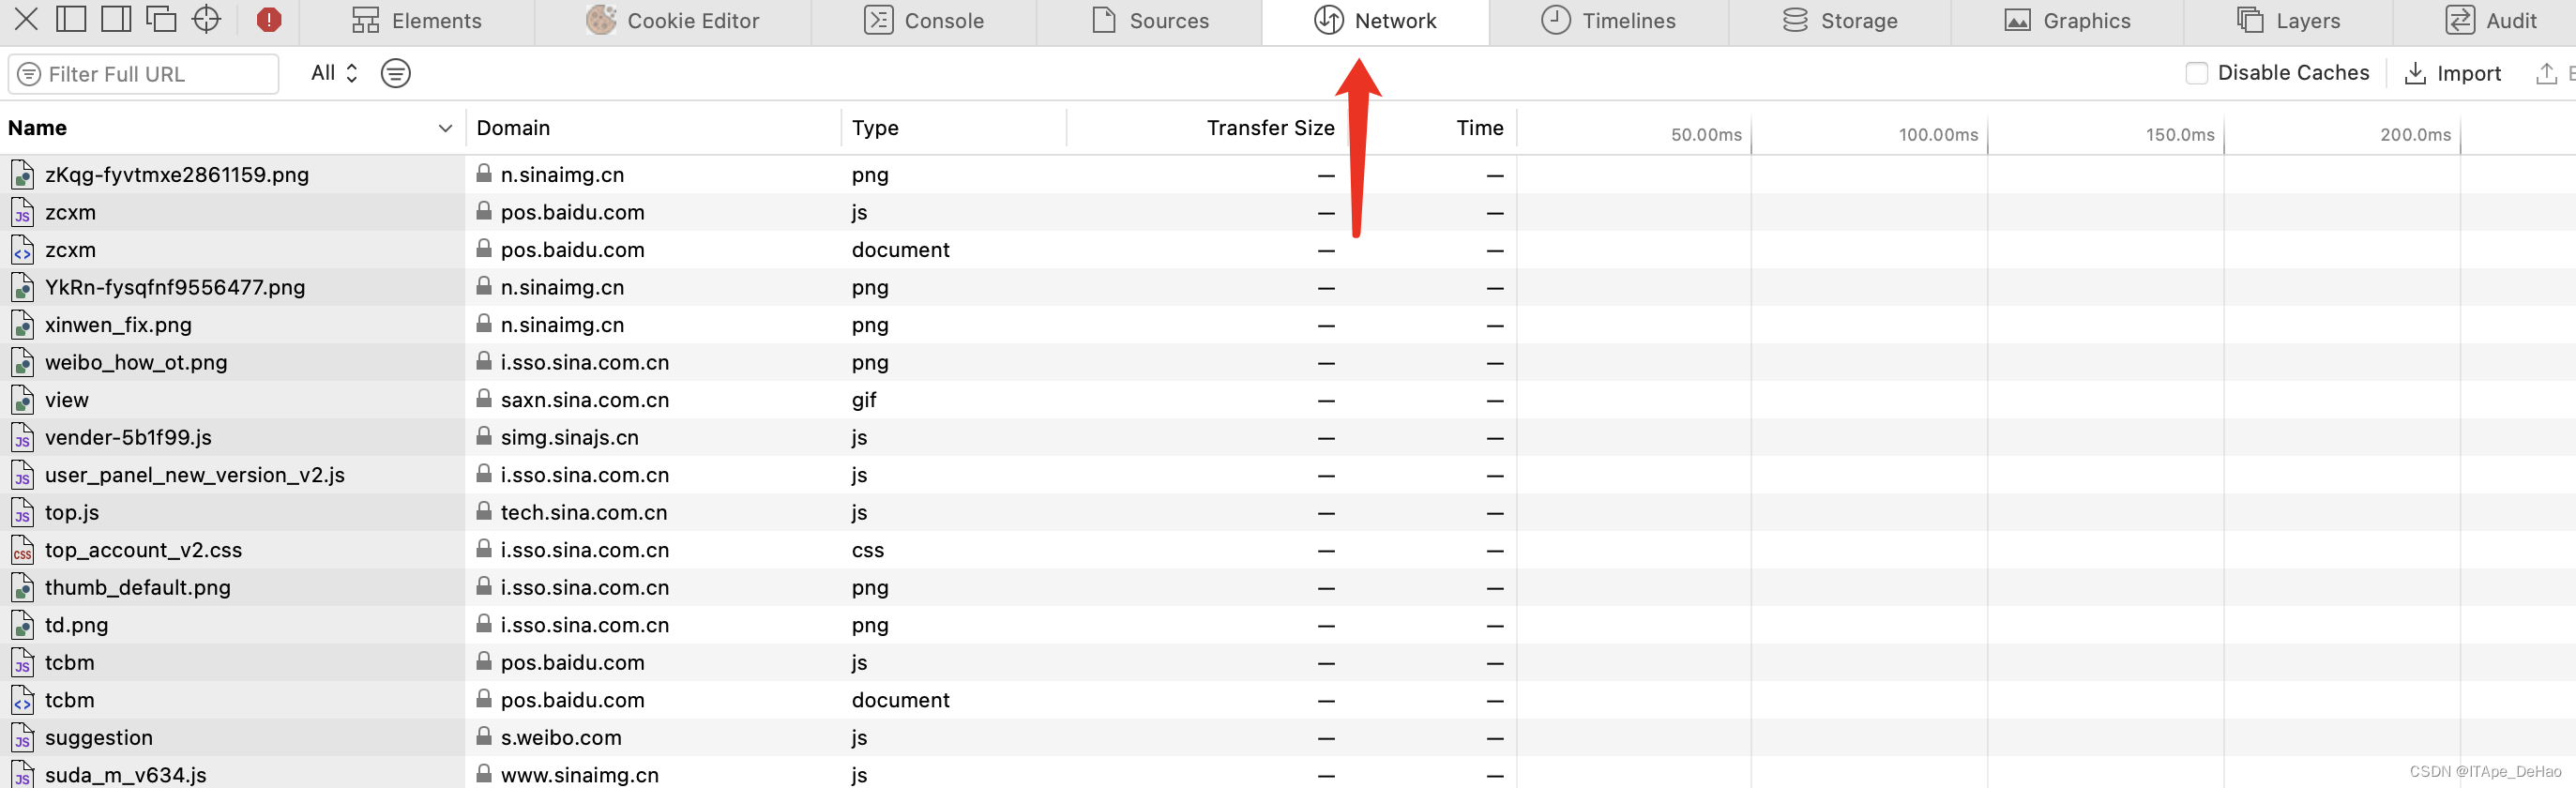Screen dimensions: 2576x788
Task: Click JS icon beside user_panel_new_version_v2.js
Action: [x=22, y=475]
